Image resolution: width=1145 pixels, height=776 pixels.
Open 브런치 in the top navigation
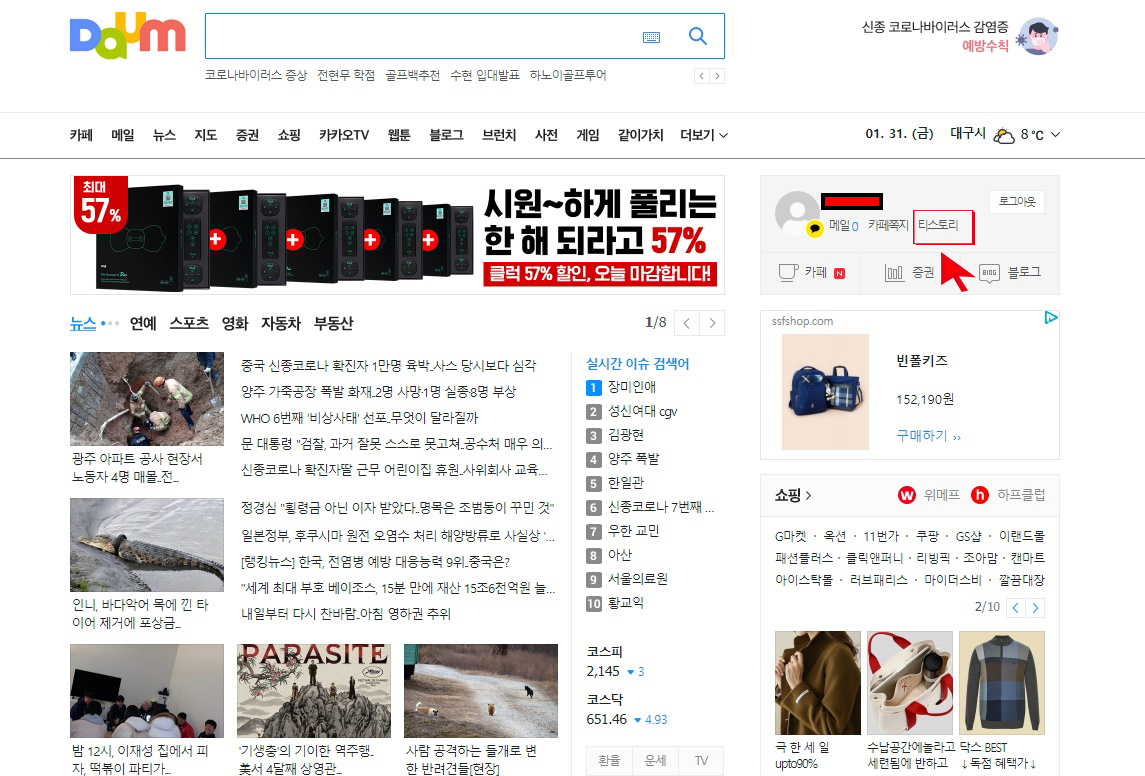tap(499, 135)
